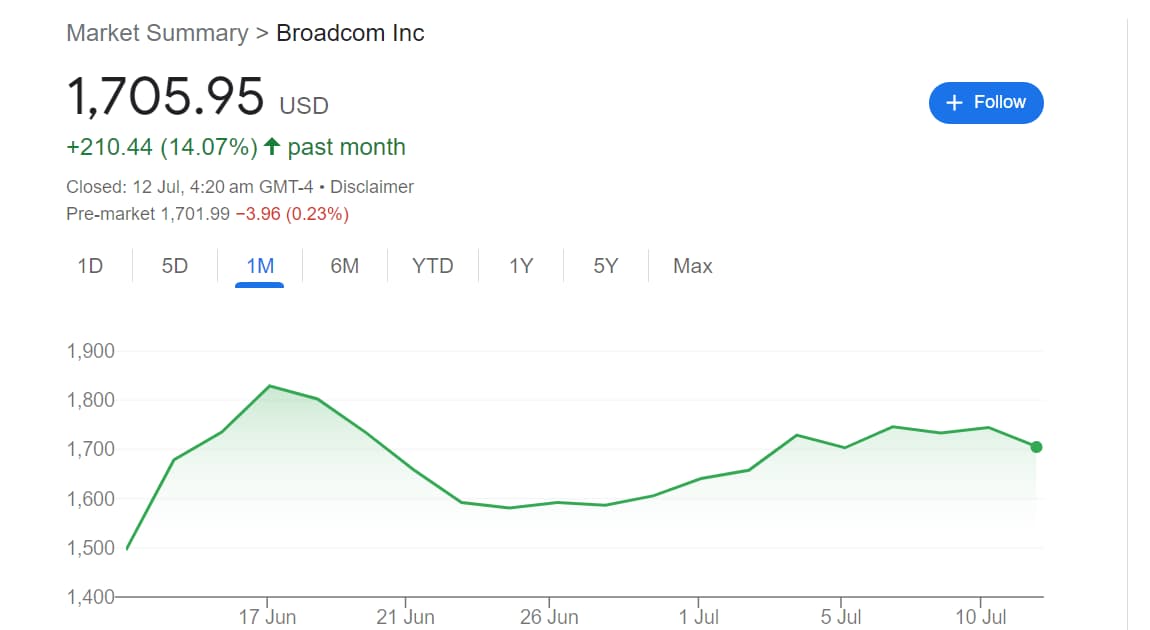This screenshot has width=1150, height=630.
Task: Select the 1D time range tab
Action: coord(91,266)
